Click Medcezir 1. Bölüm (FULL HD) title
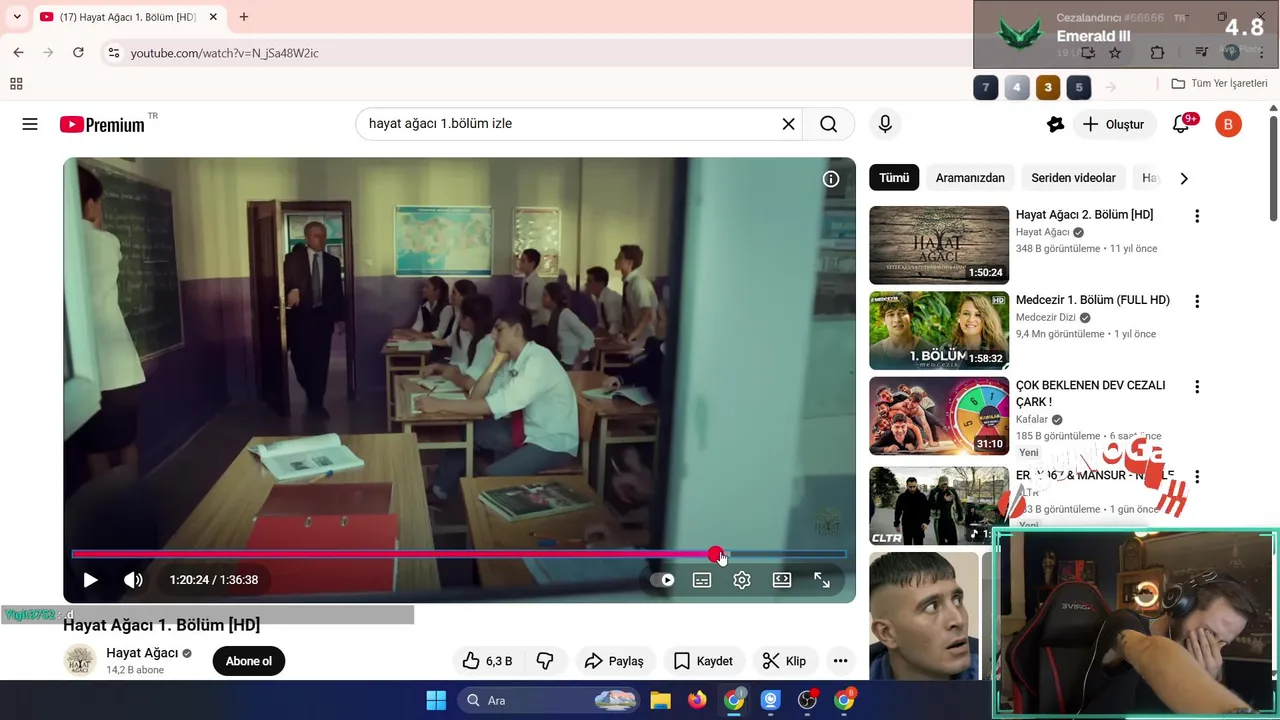The image size is (1280, 720). coord(1092,300)
